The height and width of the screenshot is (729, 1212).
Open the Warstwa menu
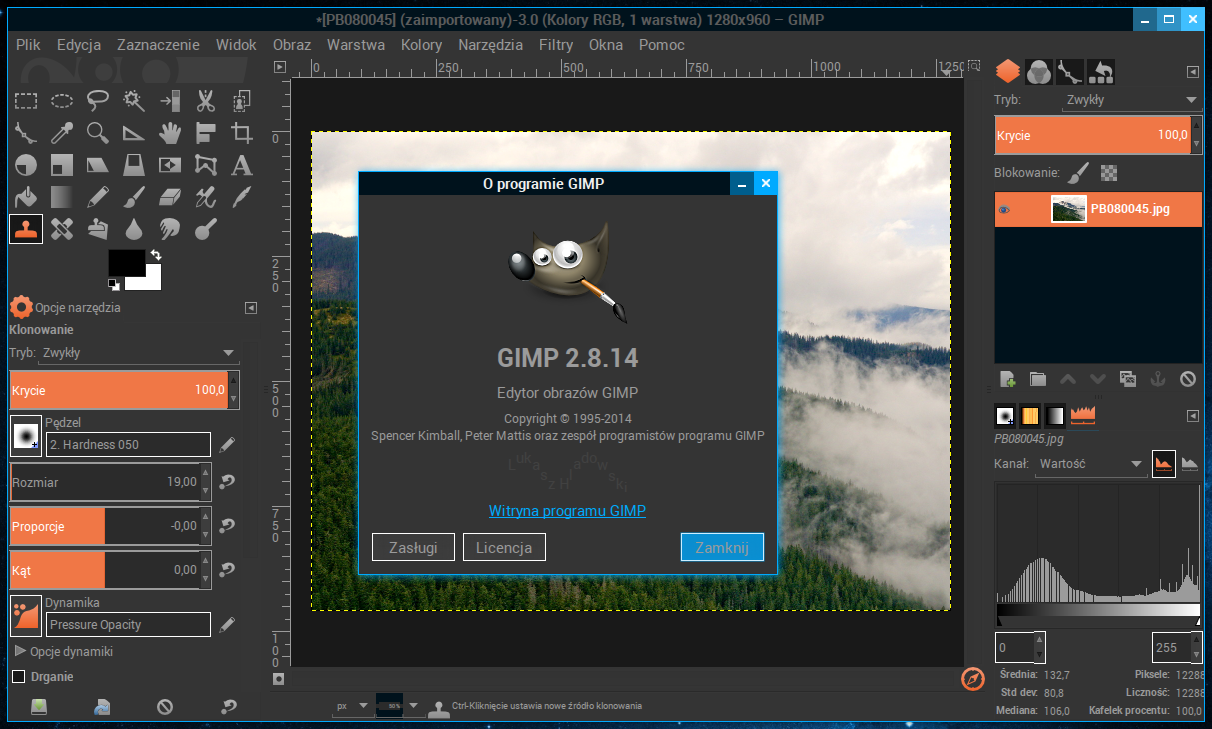tap(356, 44)
